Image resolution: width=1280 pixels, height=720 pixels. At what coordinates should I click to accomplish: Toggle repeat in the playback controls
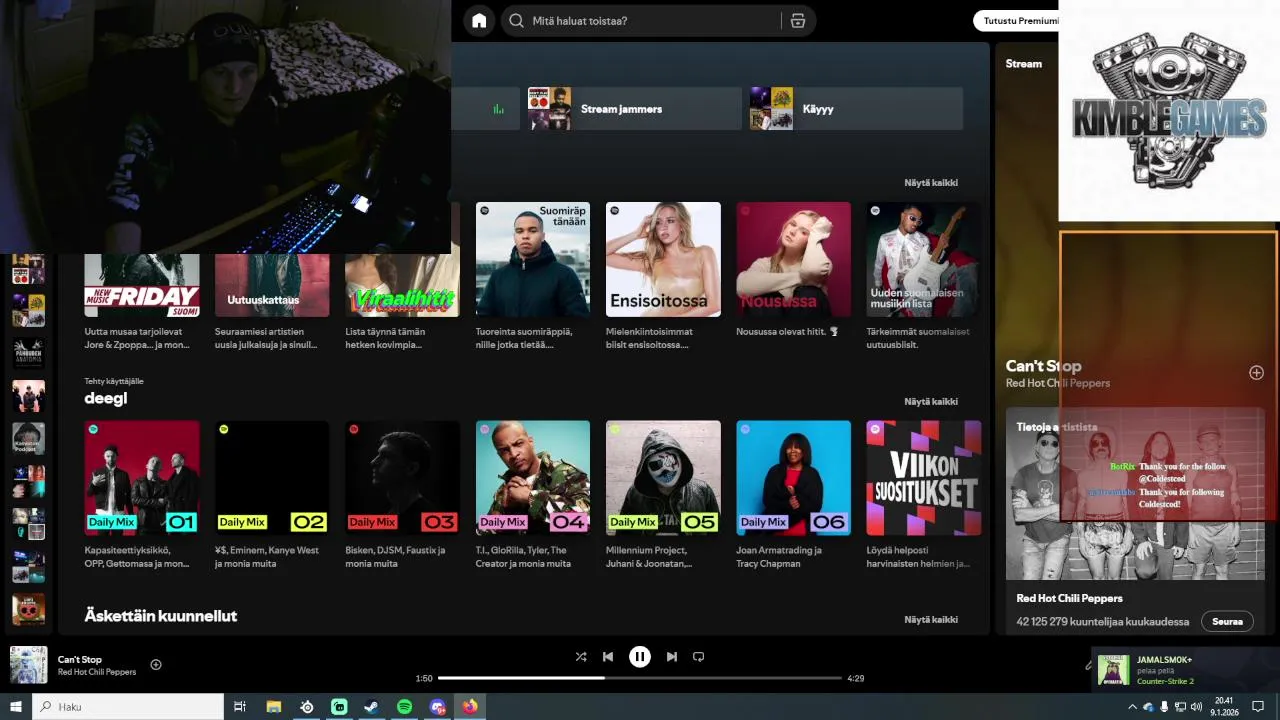699,657
